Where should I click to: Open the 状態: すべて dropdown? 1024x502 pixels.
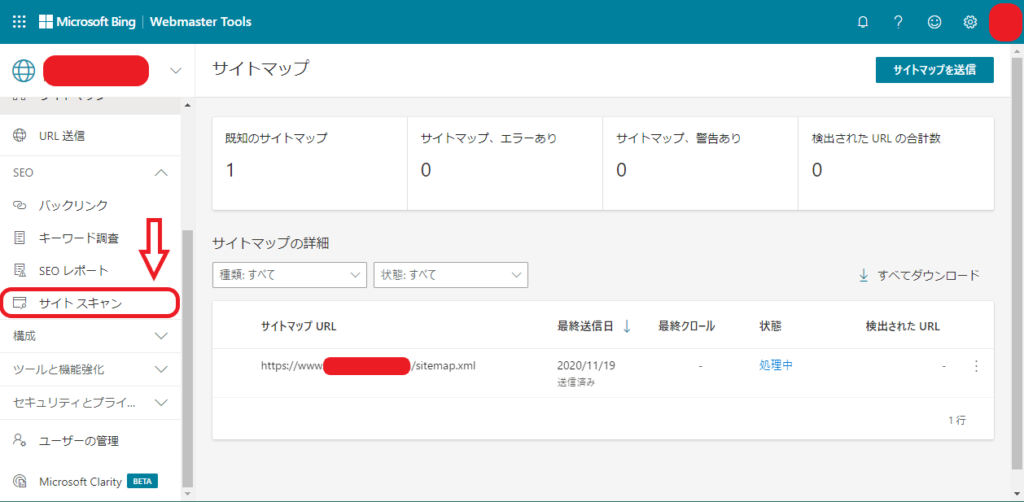451,275
